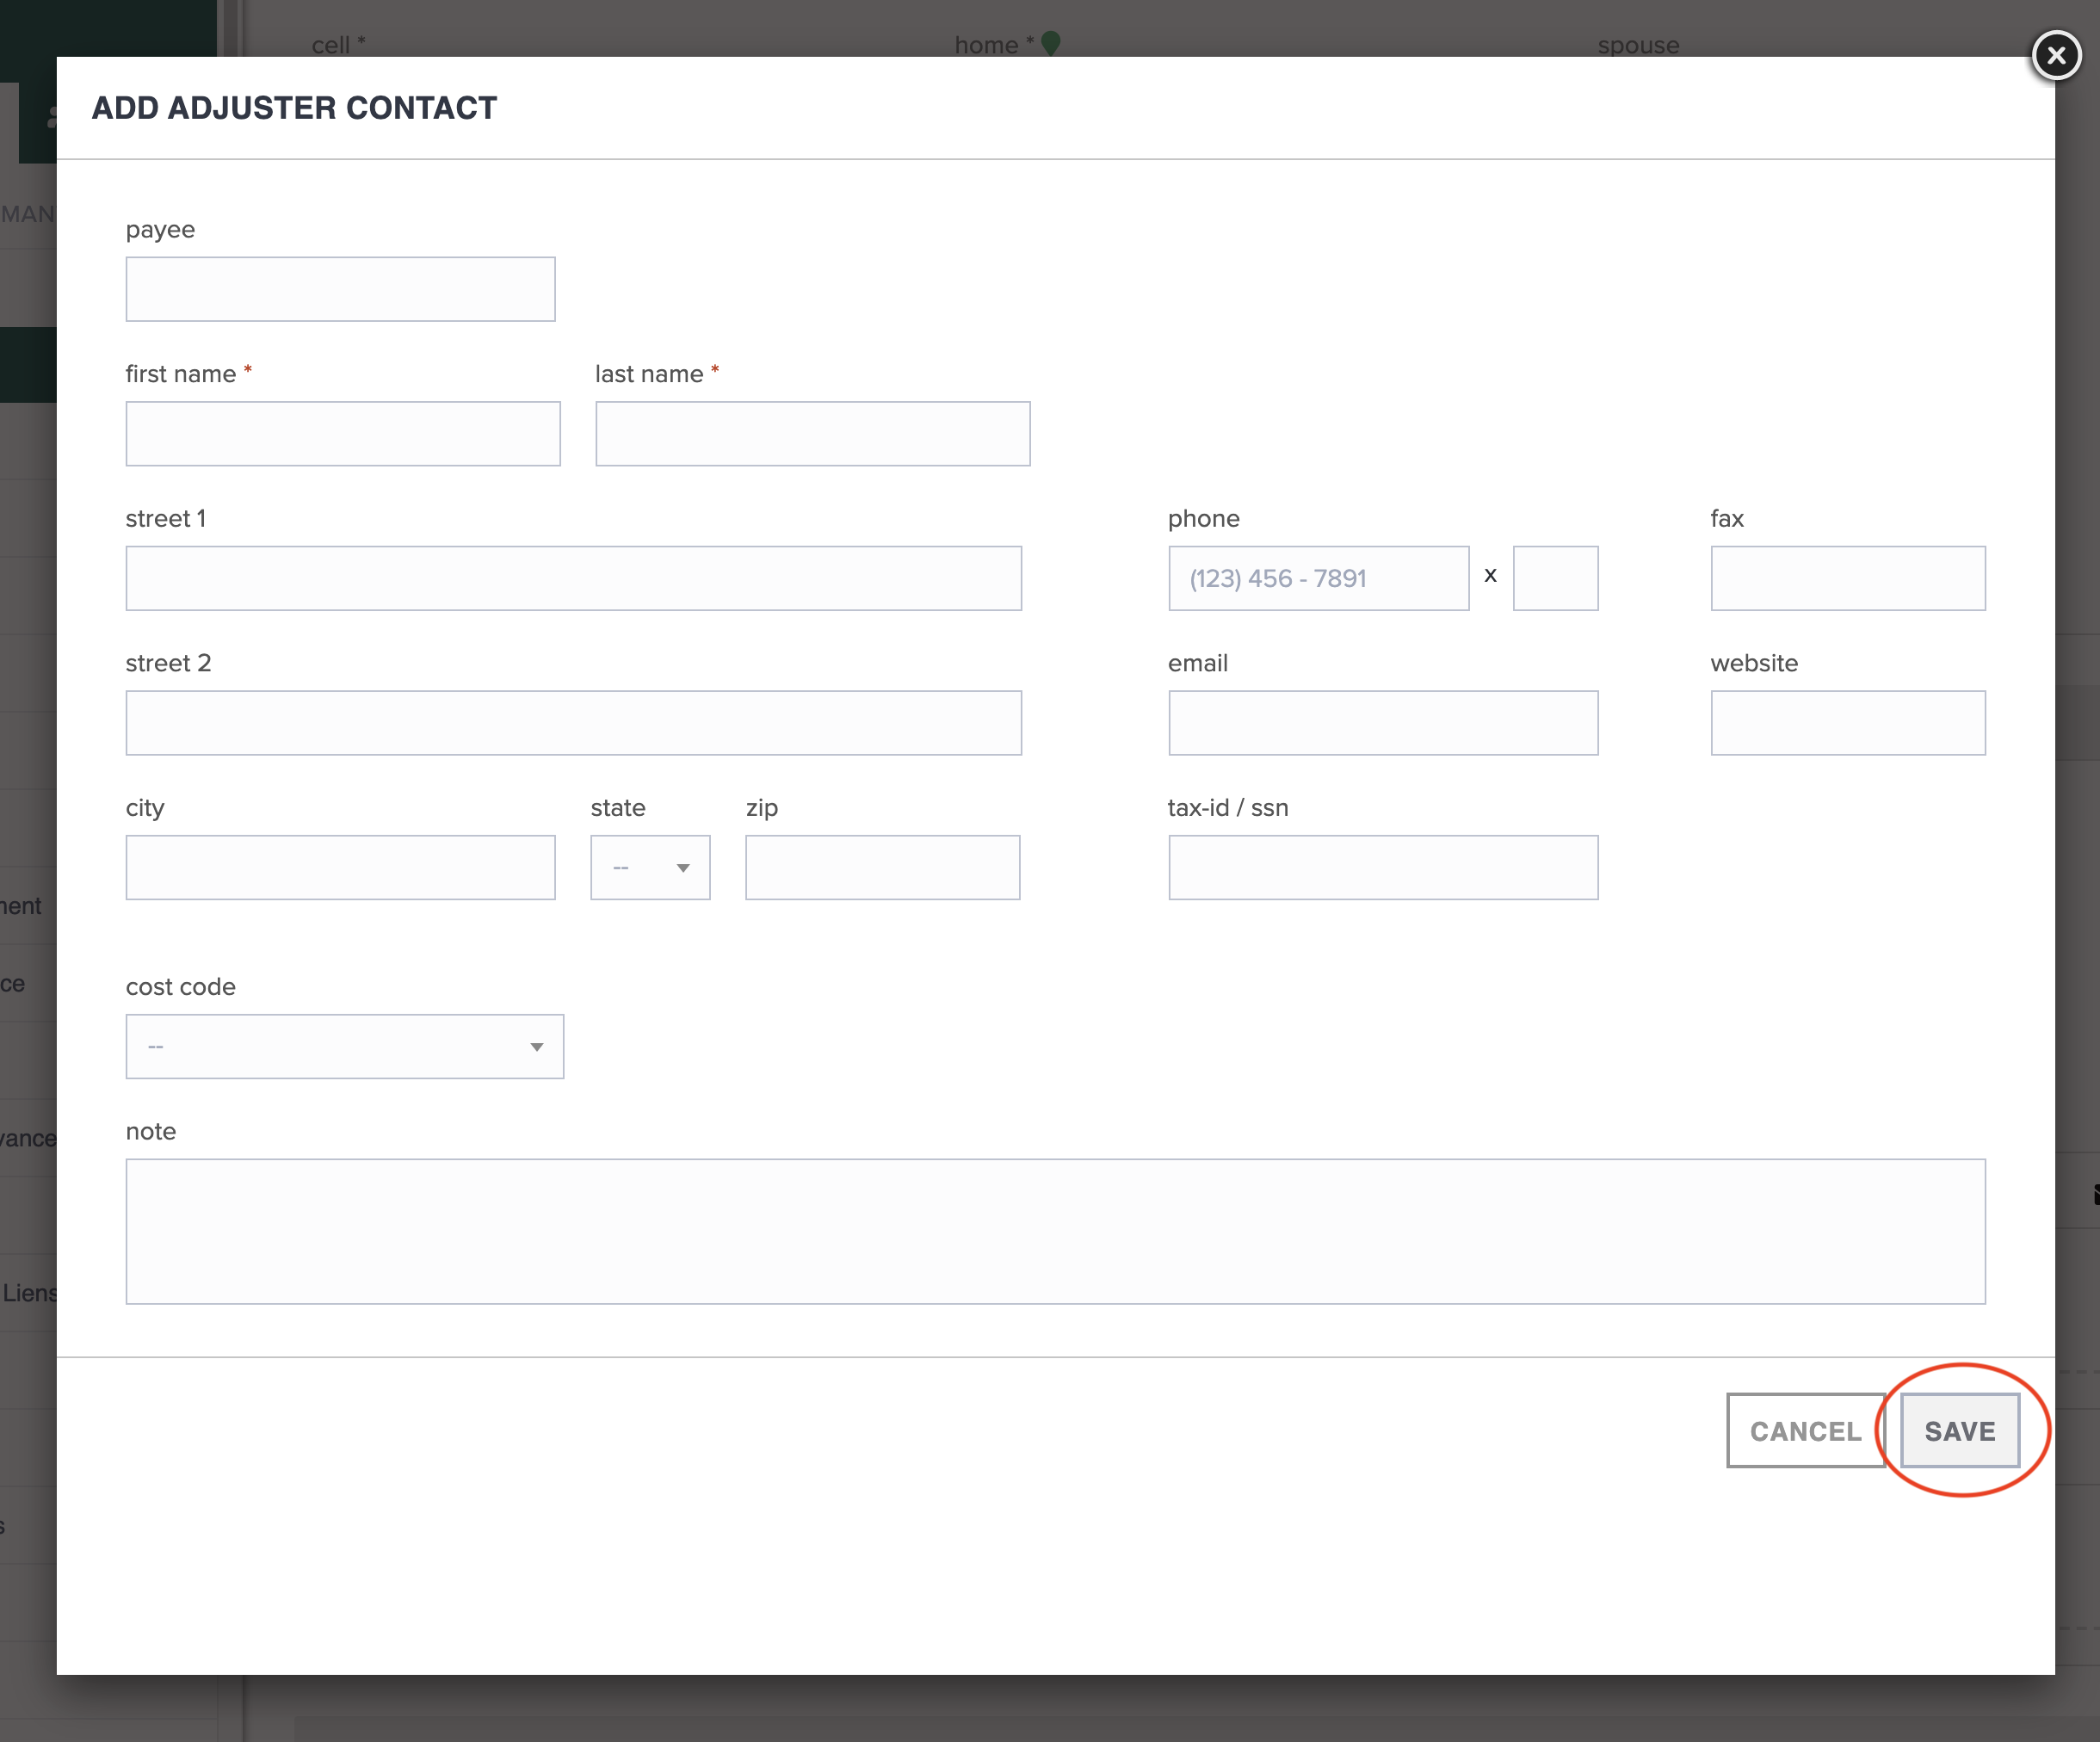The width and height of the screenshot is (2100, 1742).
Task: Click the tax-id / ssn field
Action: click(1383, 867)
